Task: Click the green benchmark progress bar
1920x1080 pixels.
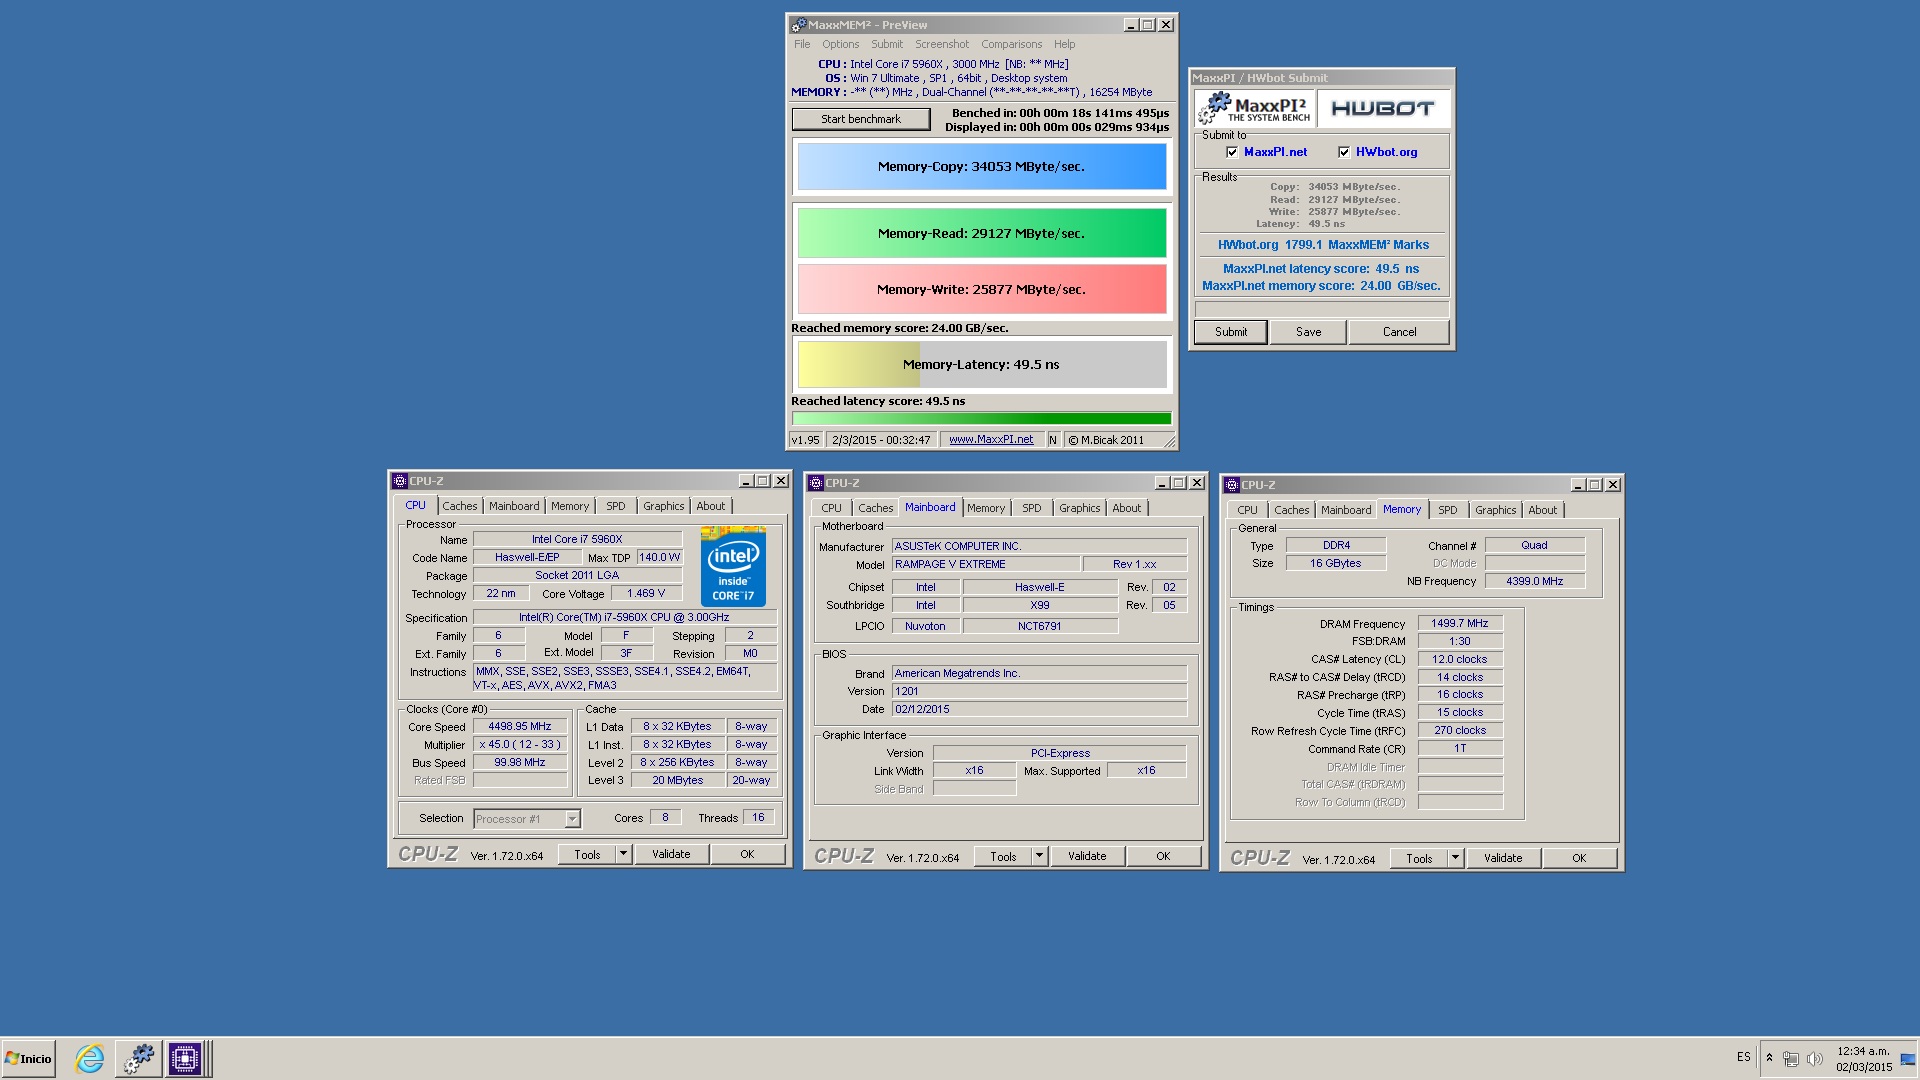Action: [981, 419]
